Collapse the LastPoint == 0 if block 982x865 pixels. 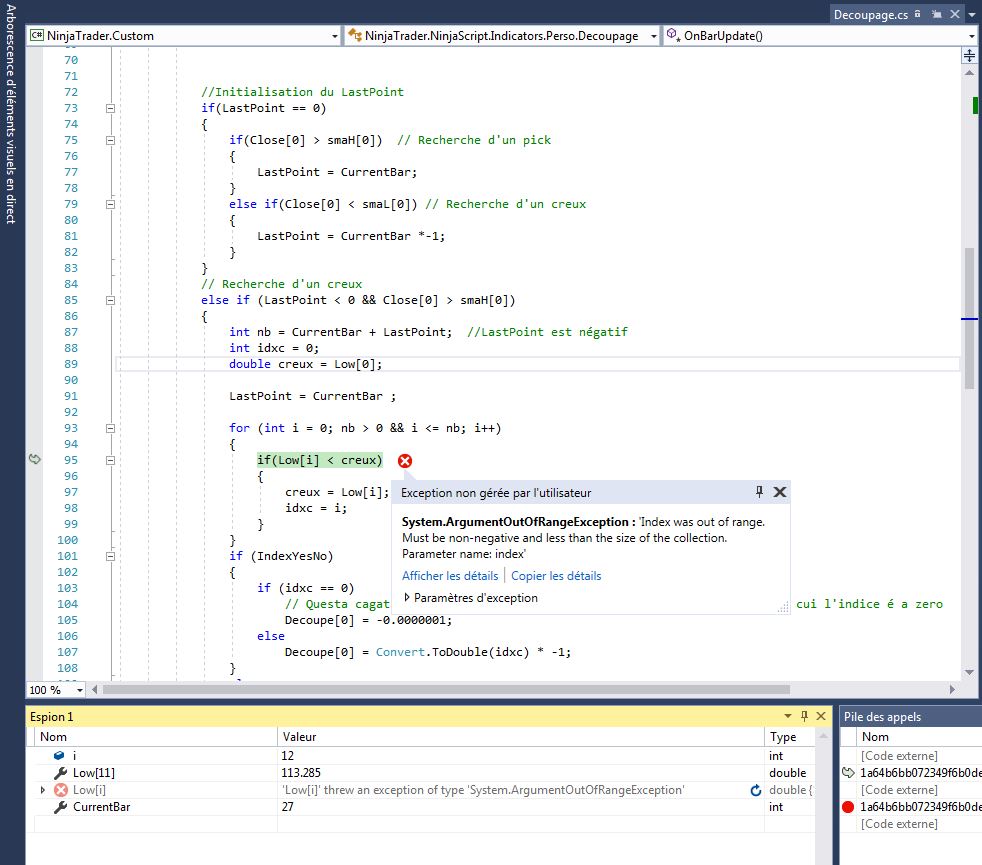pos(110,108)
